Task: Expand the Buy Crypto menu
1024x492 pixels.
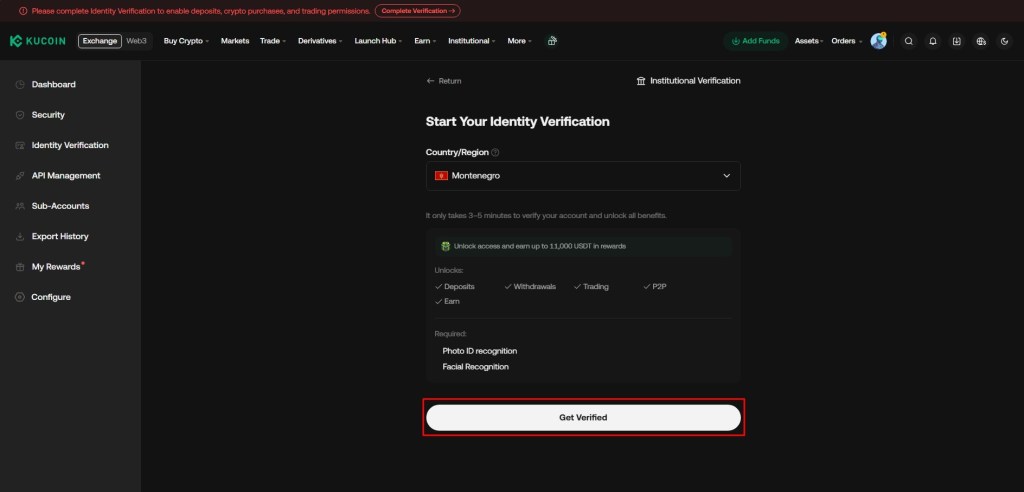Action: point(186,41)
